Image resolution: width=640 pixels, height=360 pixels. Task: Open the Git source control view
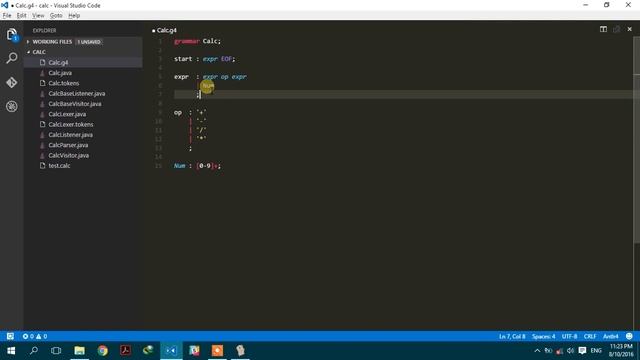point(12,82)
